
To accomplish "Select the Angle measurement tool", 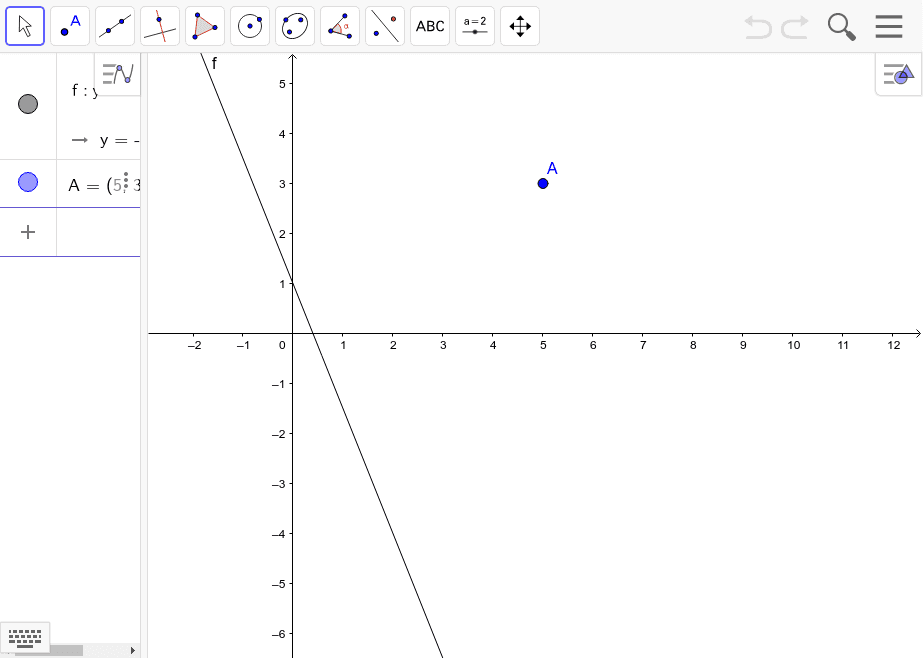I will point(340,26).
